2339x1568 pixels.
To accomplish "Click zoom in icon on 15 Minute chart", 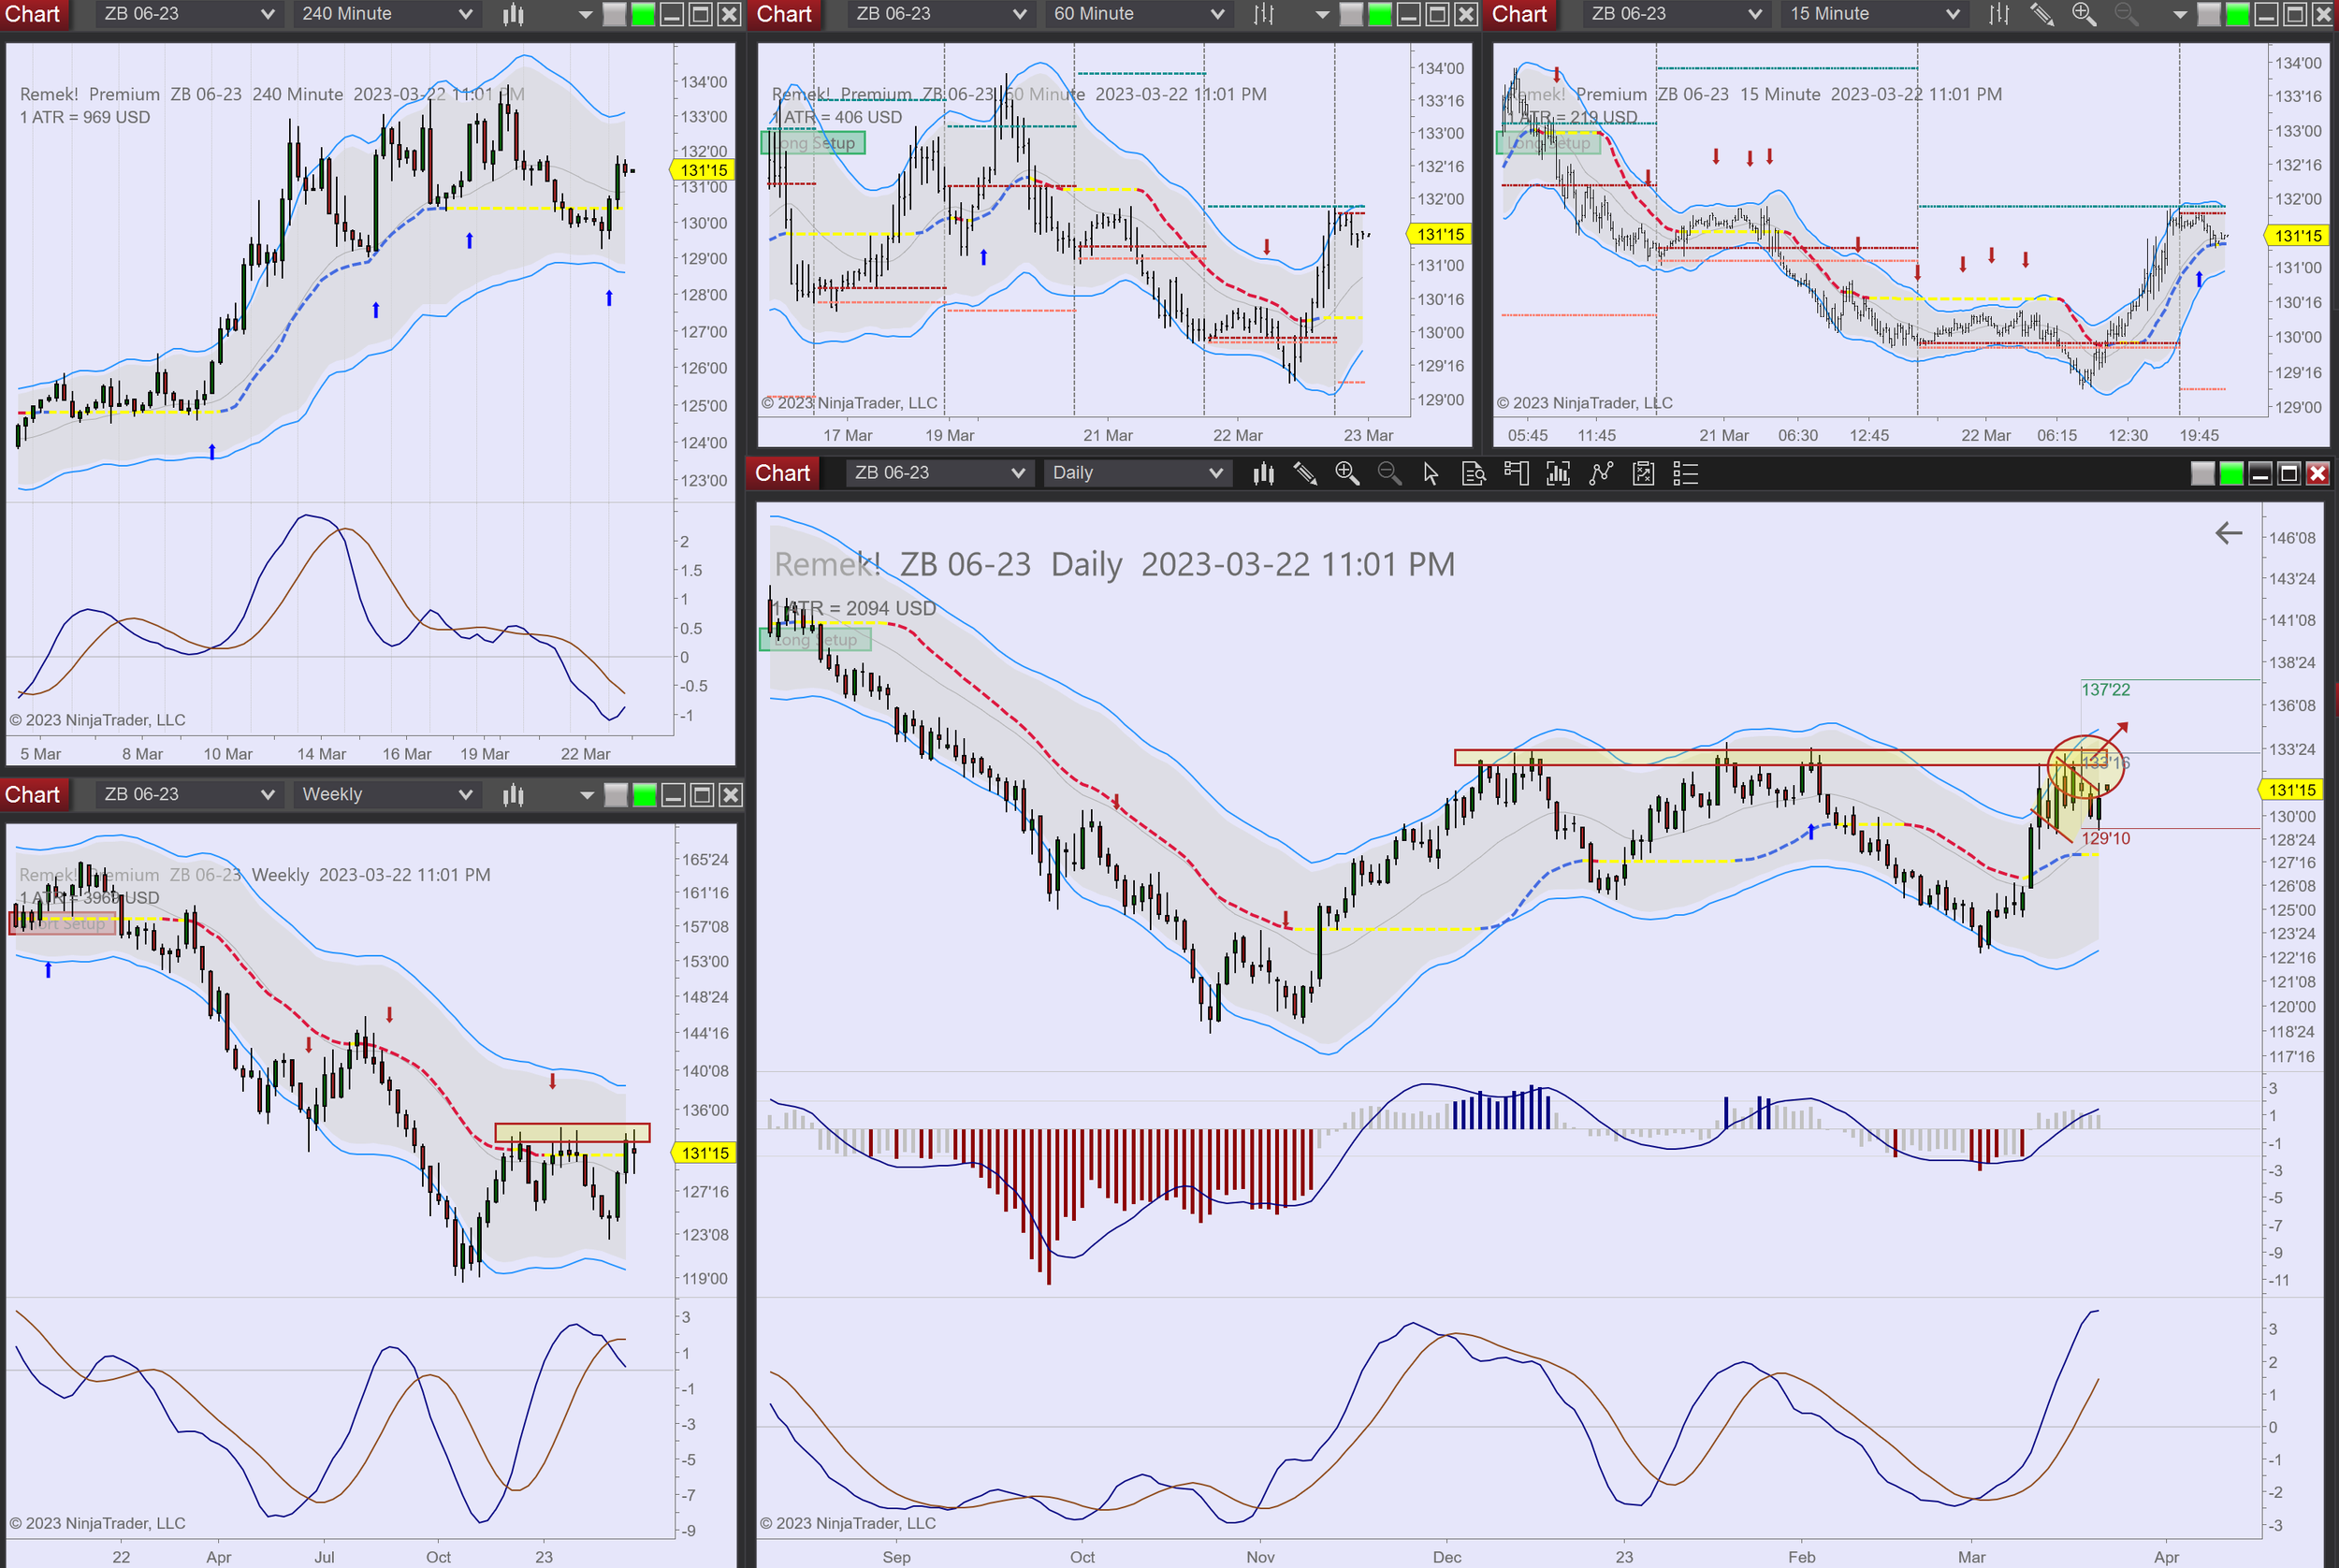I will pyautogui.click(x=2084, y=14).
